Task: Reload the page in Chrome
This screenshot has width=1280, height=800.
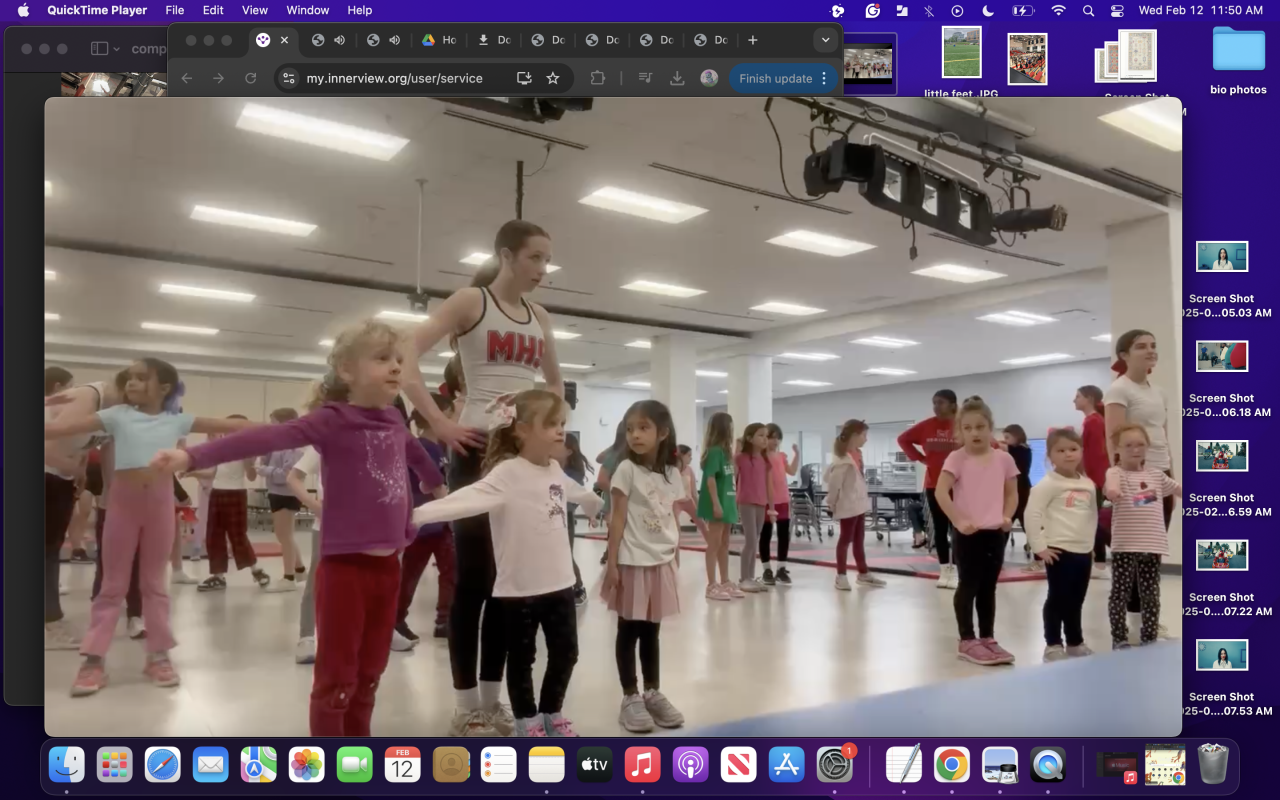Action: (x=251, y=78)
